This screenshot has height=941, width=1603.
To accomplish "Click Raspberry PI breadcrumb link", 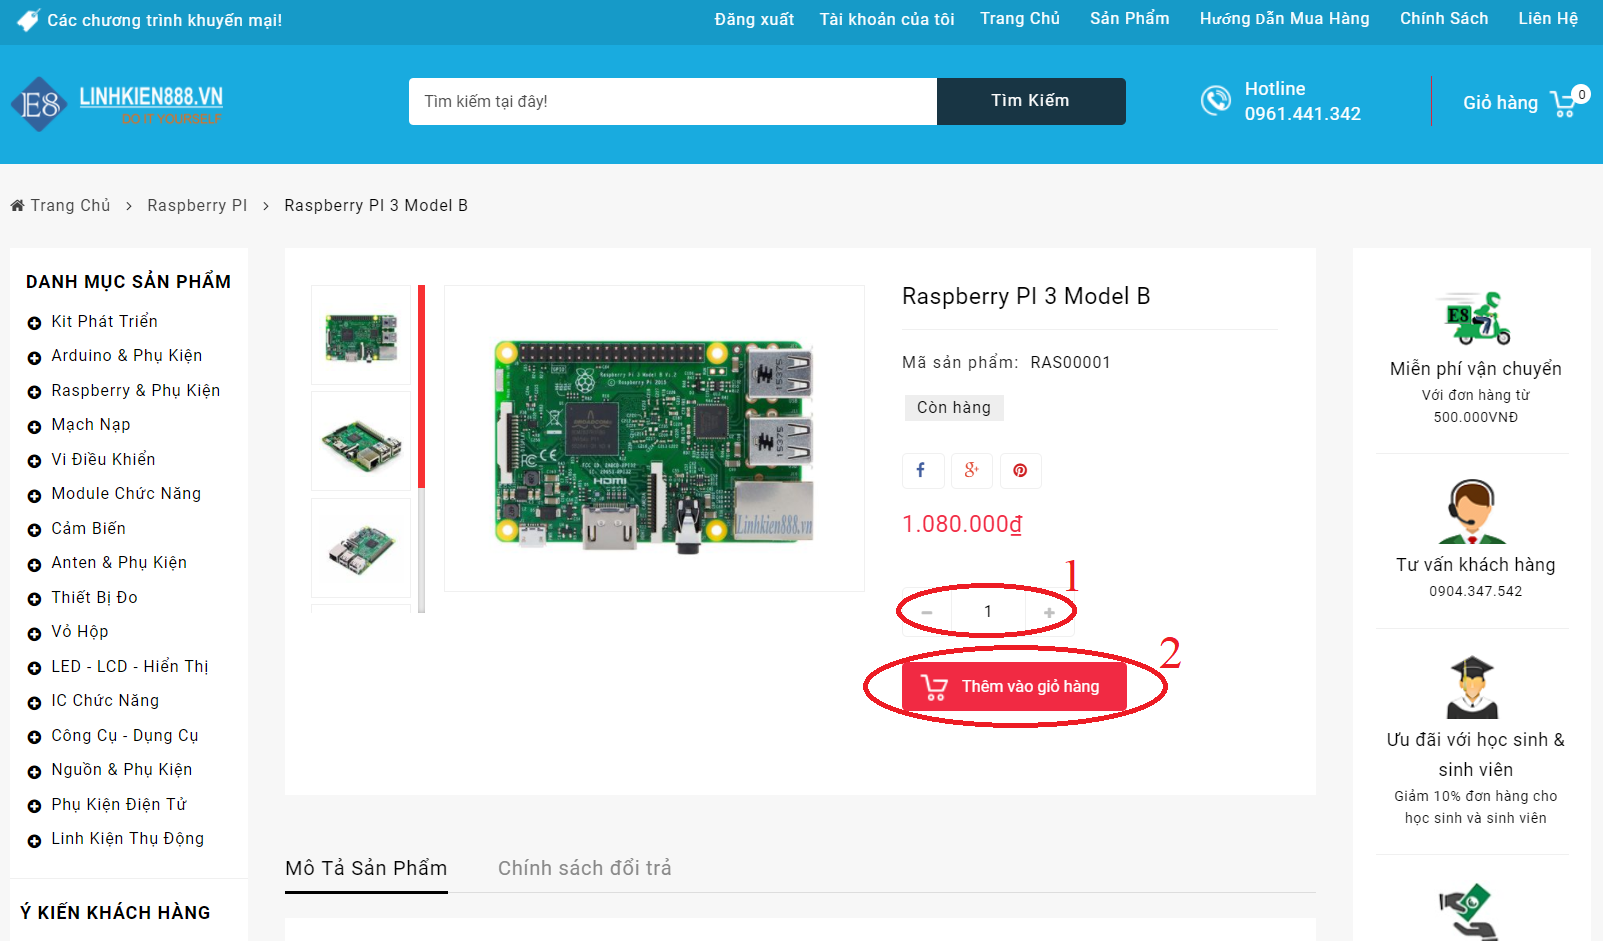I will point(197,205).
